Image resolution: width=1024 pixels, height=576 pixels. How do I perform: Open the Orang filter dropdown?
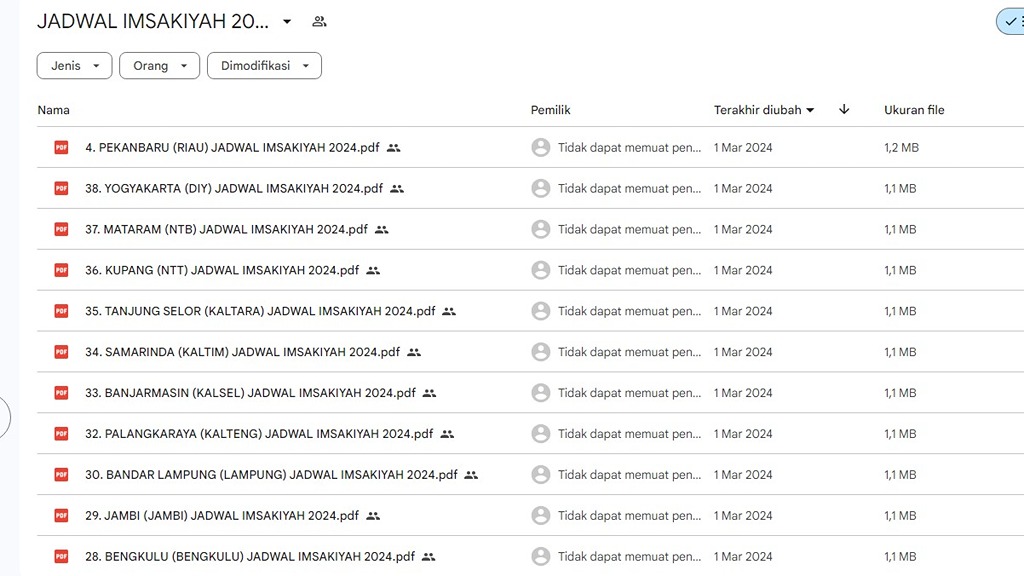[159, 66]
